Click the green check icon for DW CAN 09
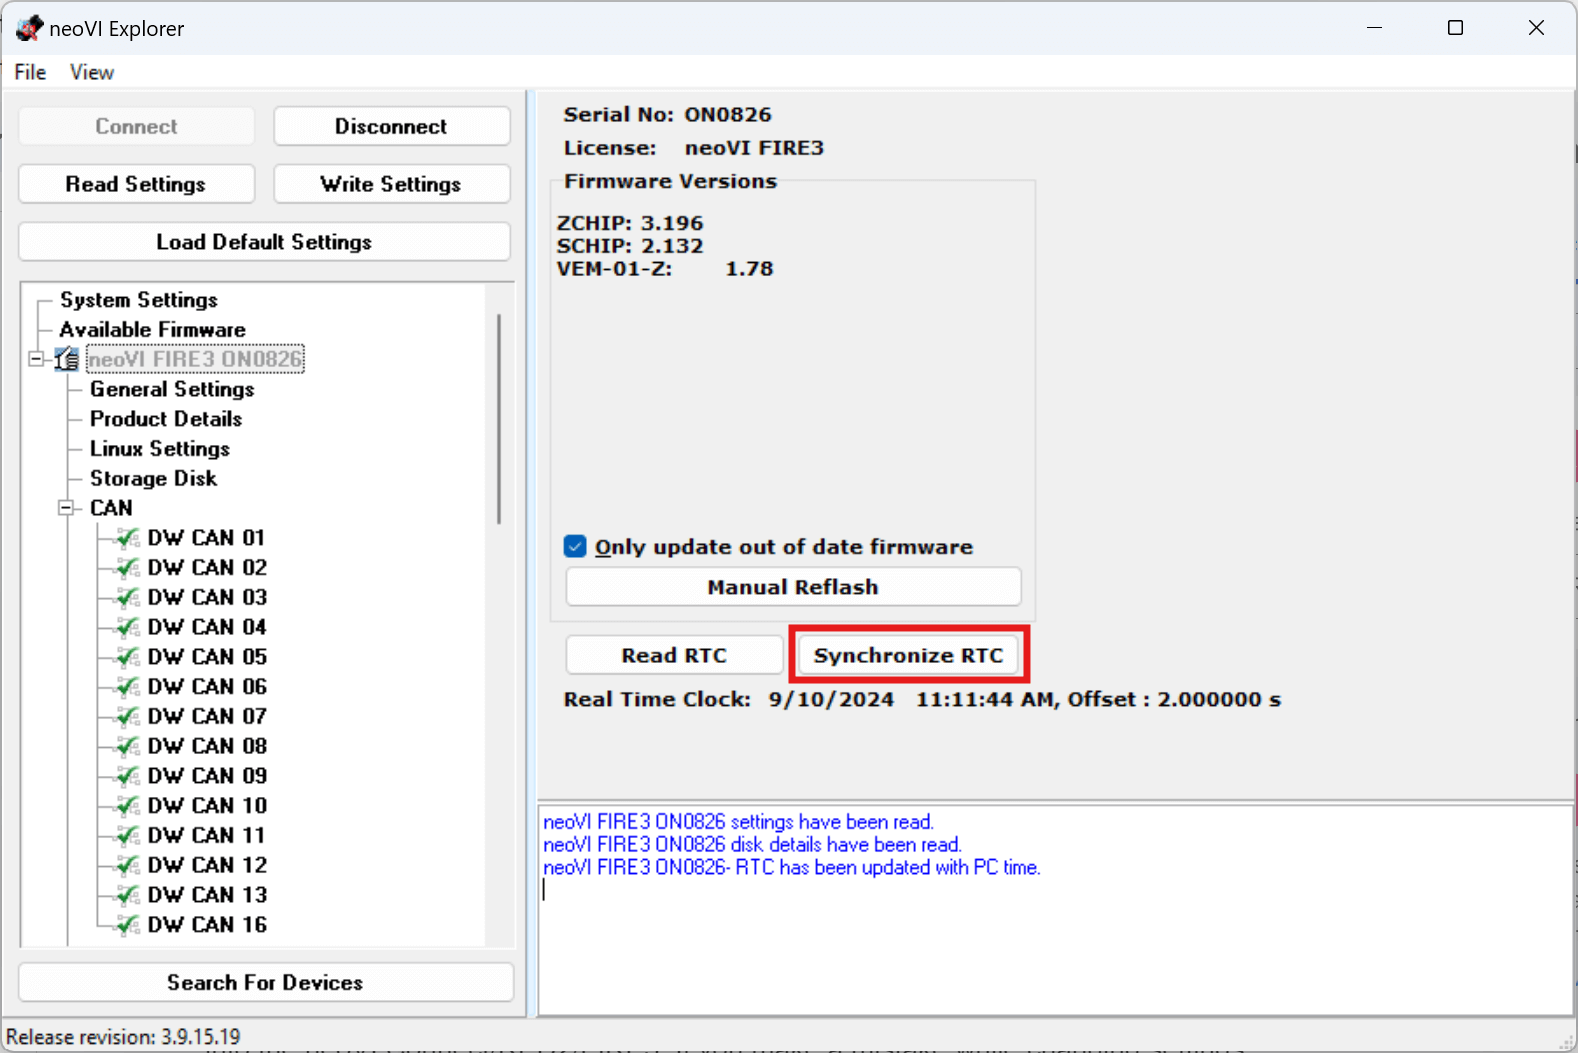Image resolution: width=1578 pixels, height=1053 pixels. (127, 776)
